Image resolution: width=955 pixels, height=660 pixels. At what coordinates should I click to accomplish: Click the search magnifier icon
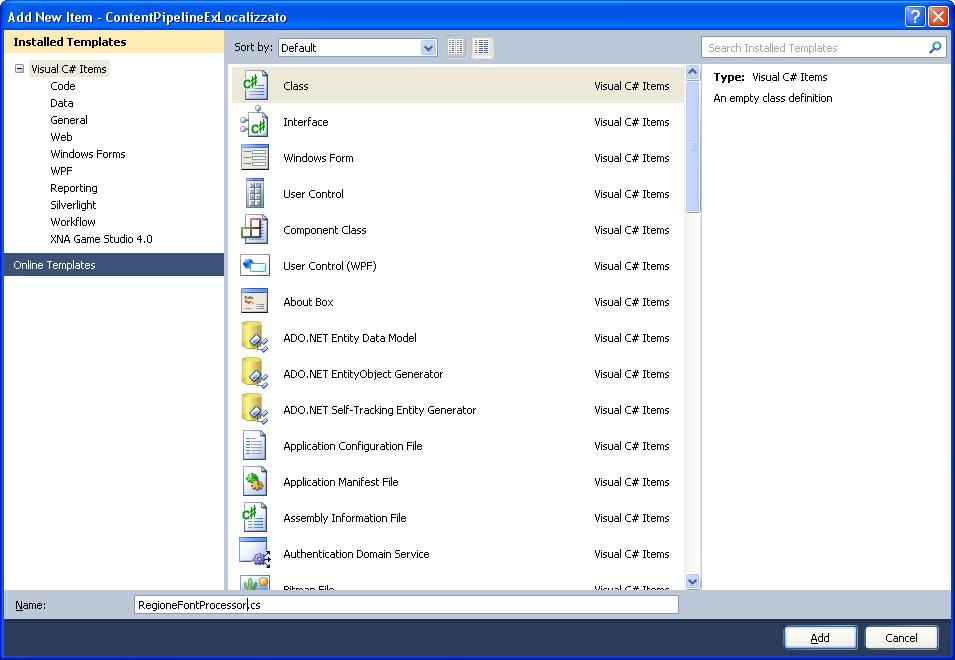[x=935, y=47]
